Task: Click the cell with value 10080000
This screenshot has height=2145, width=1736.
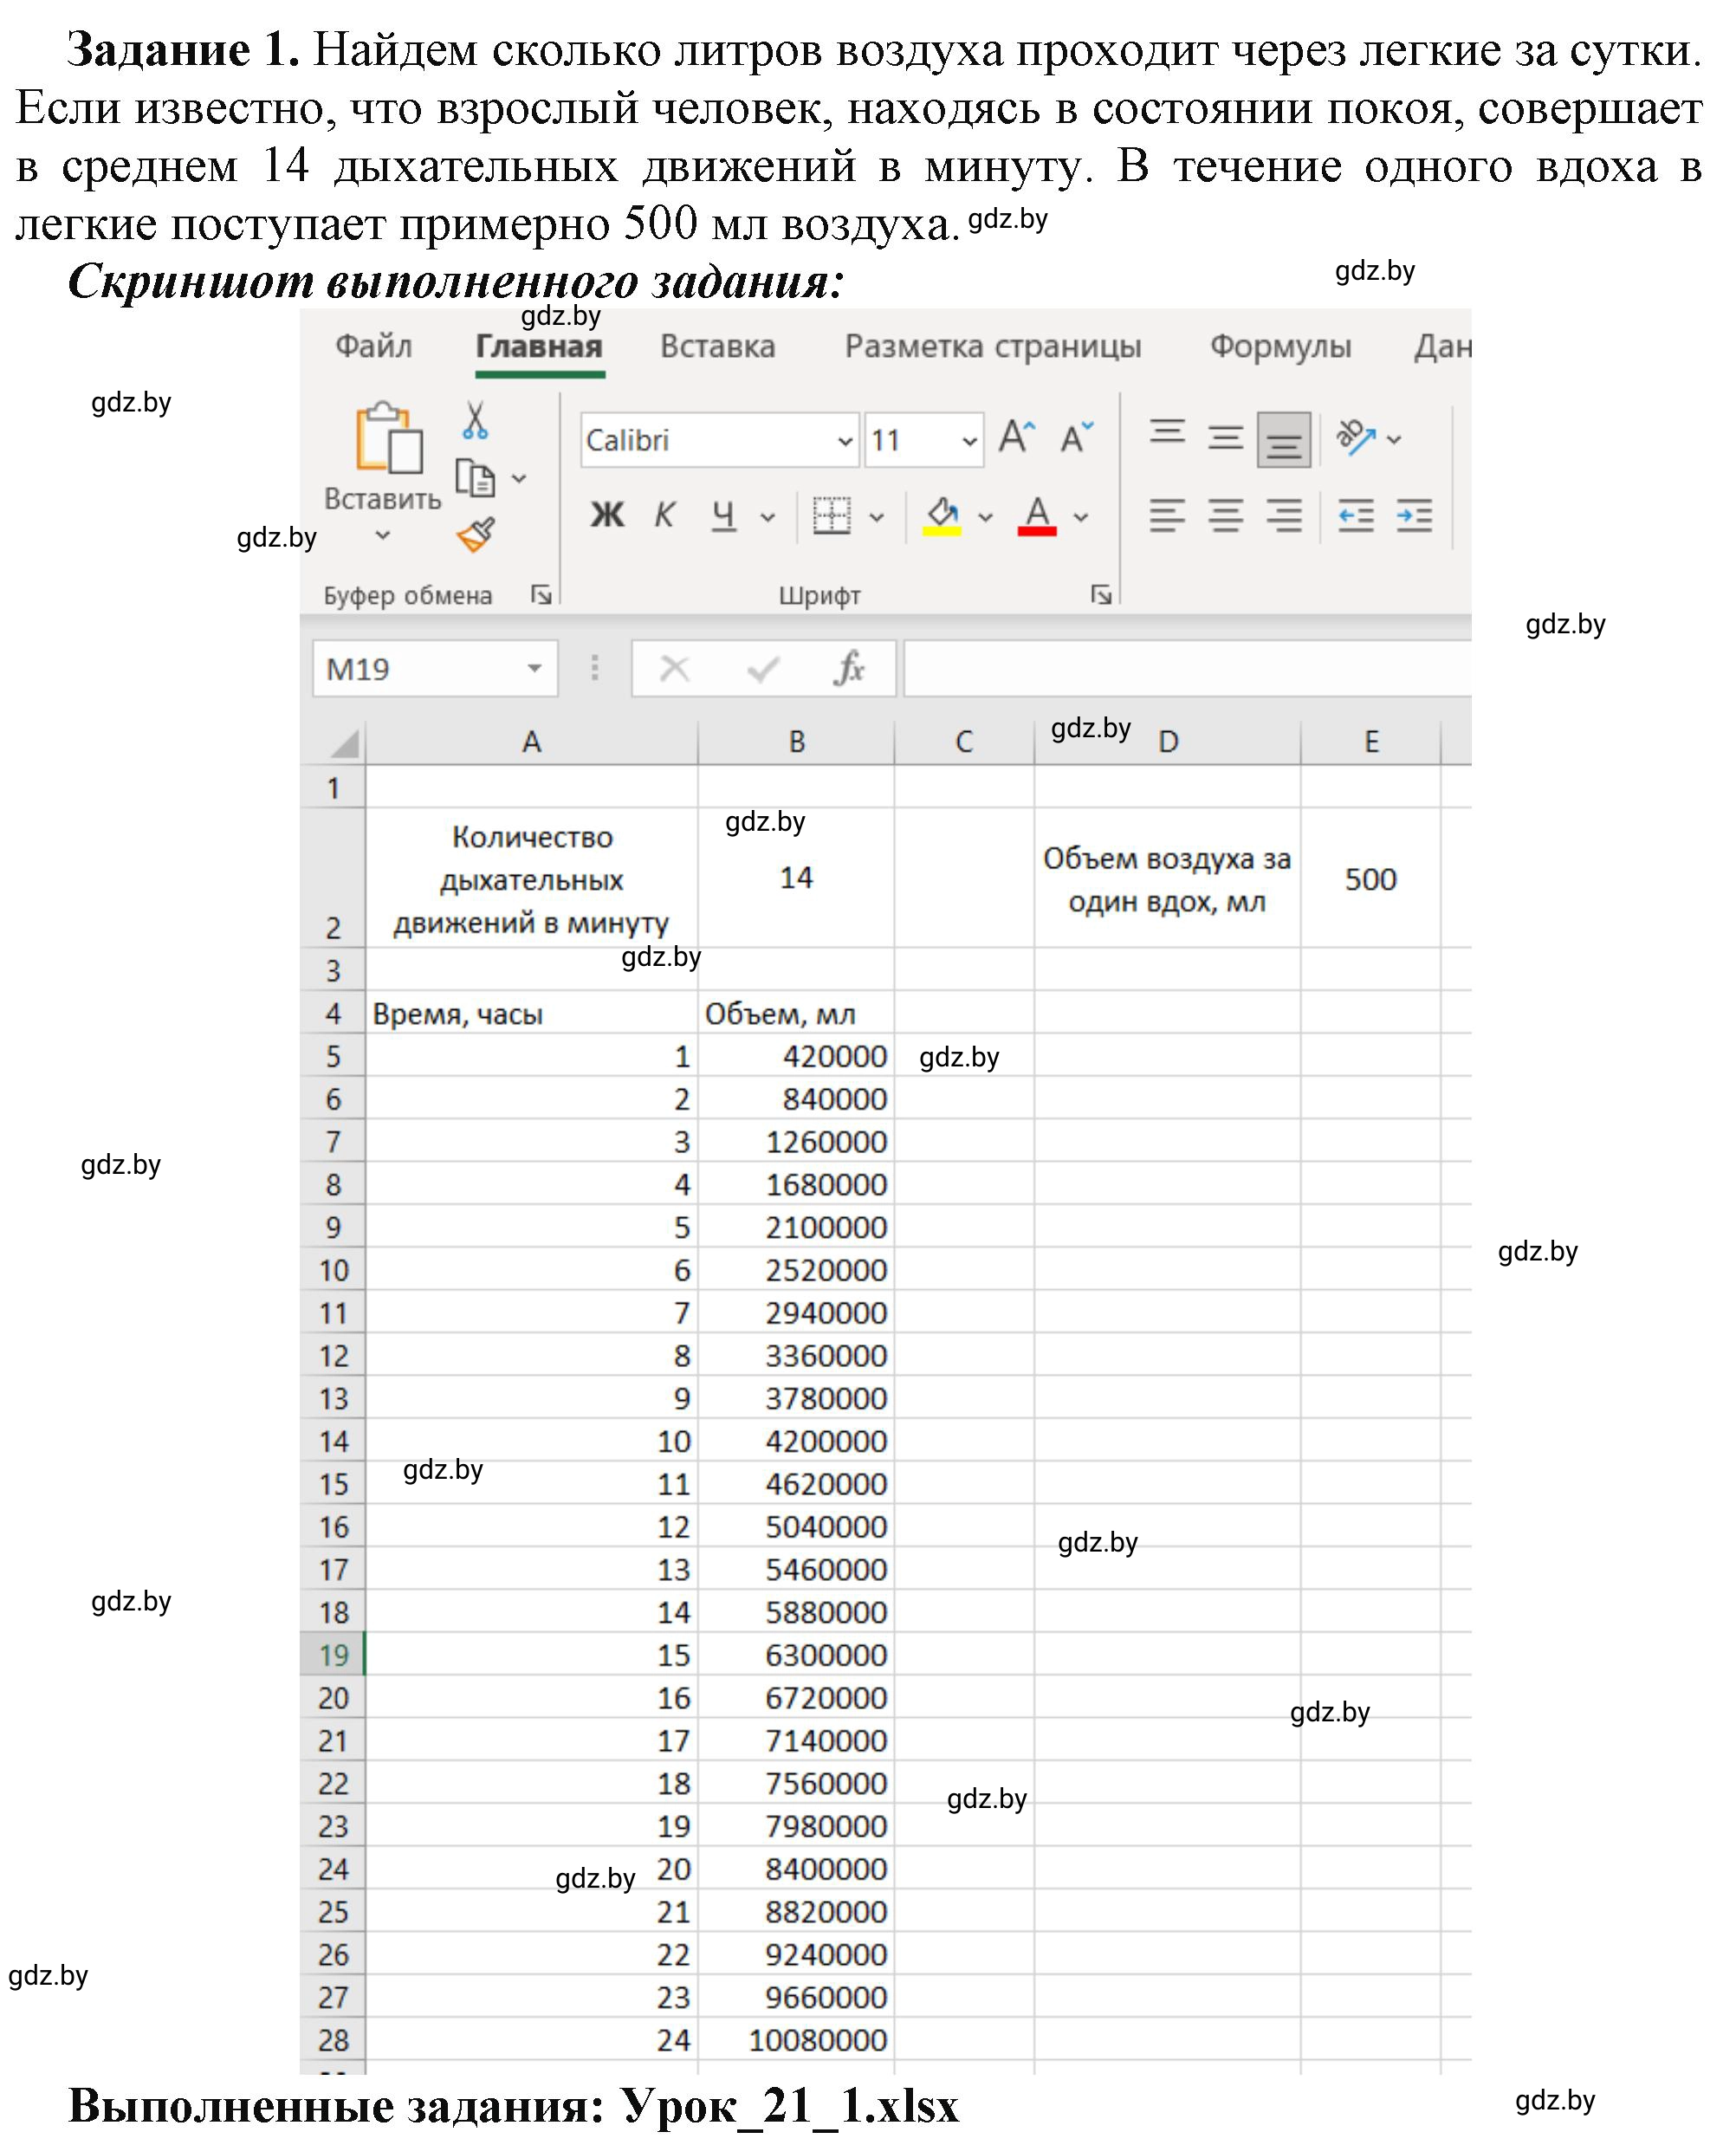Action: click(x=796, y=2040)
